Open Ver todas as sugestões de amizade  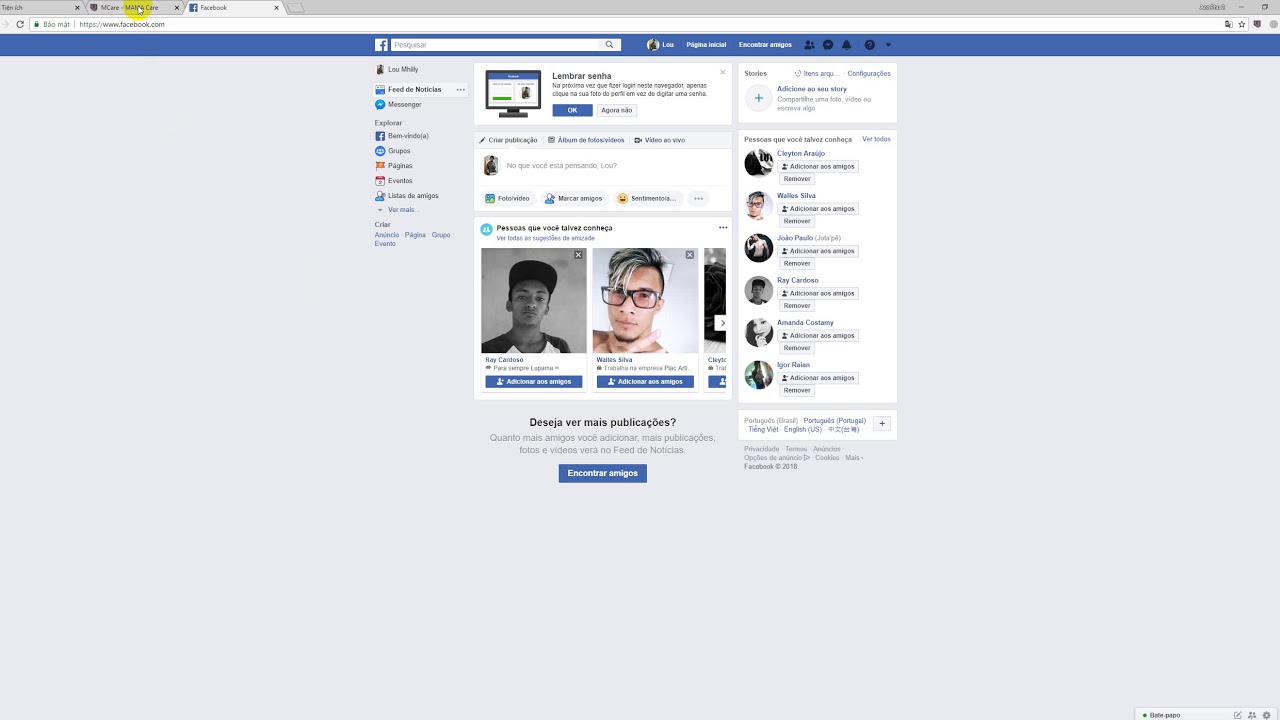[x=546, y=238]
